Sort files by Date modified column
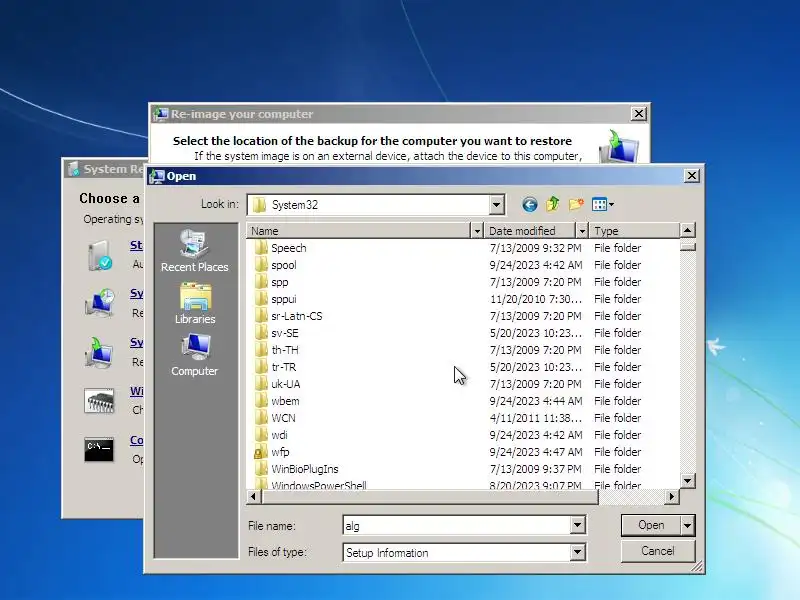This screenshot has width=800, height=600. point(530,231)
